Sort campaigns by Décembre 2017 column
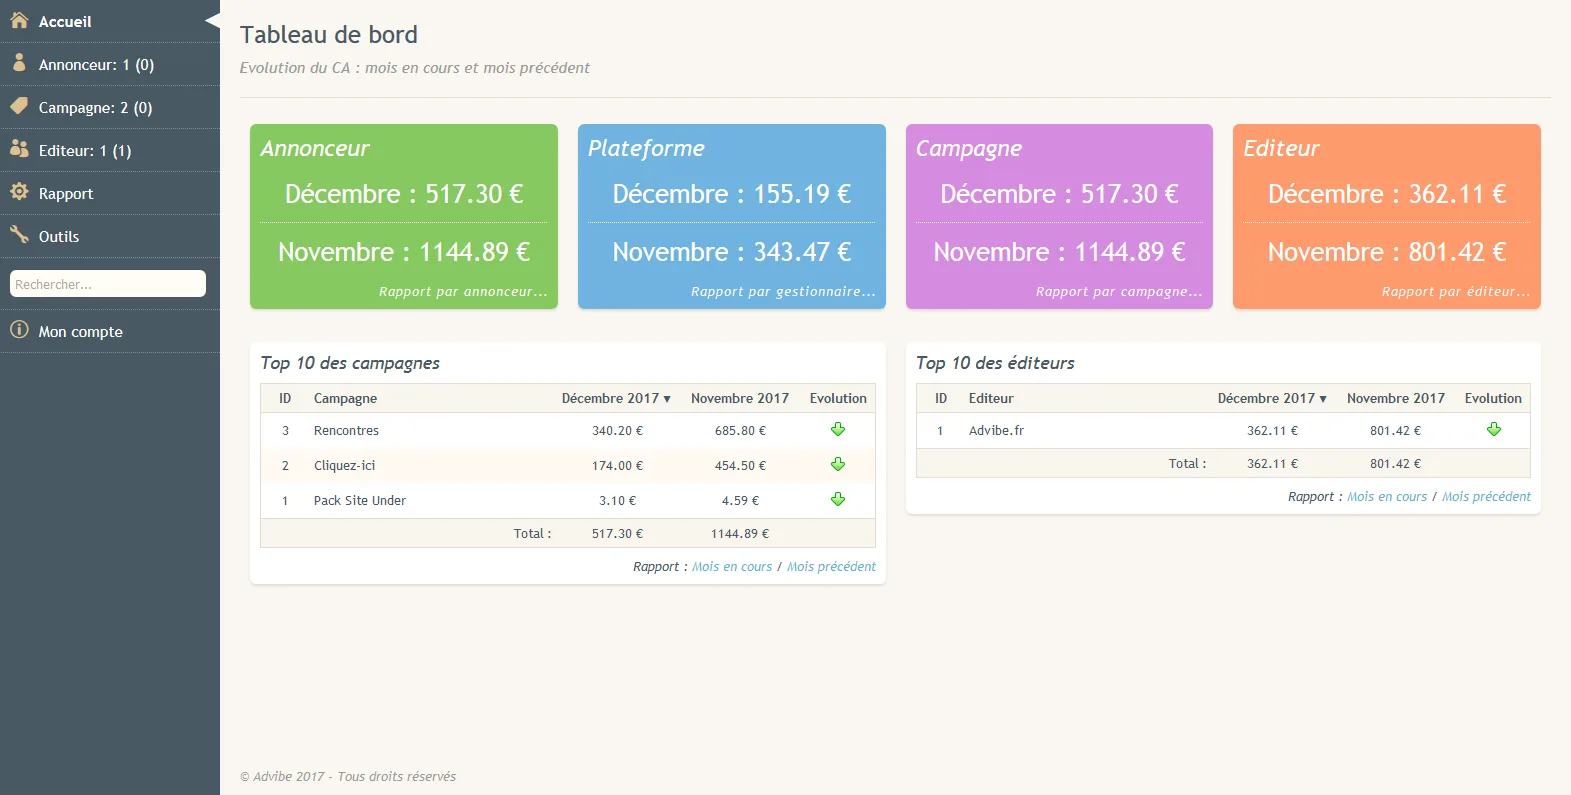Image resolution: width=1571 pixels, height=795 pixels. click(x=616, y=398)
